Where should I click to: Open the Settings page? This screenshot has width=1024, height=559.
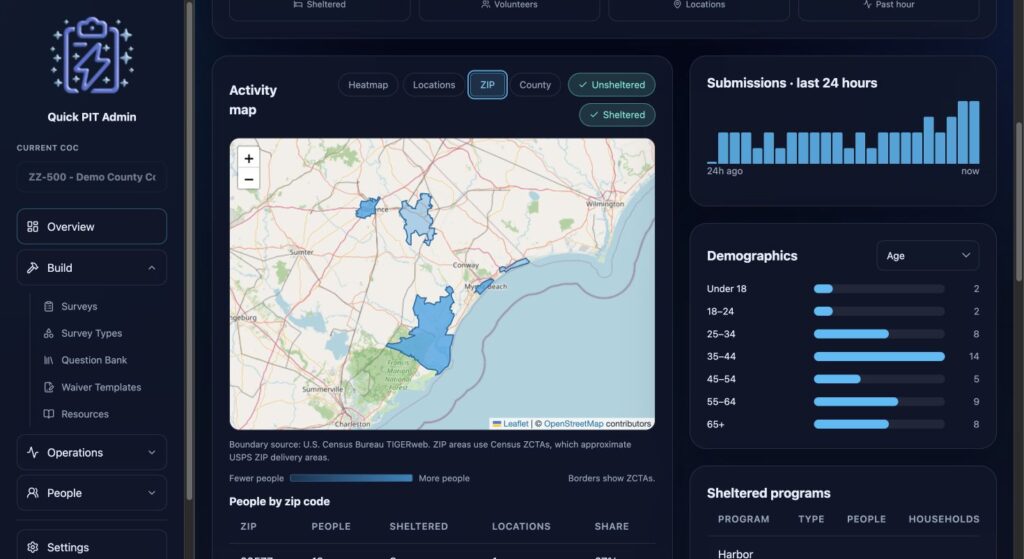(x=91, y=547)
